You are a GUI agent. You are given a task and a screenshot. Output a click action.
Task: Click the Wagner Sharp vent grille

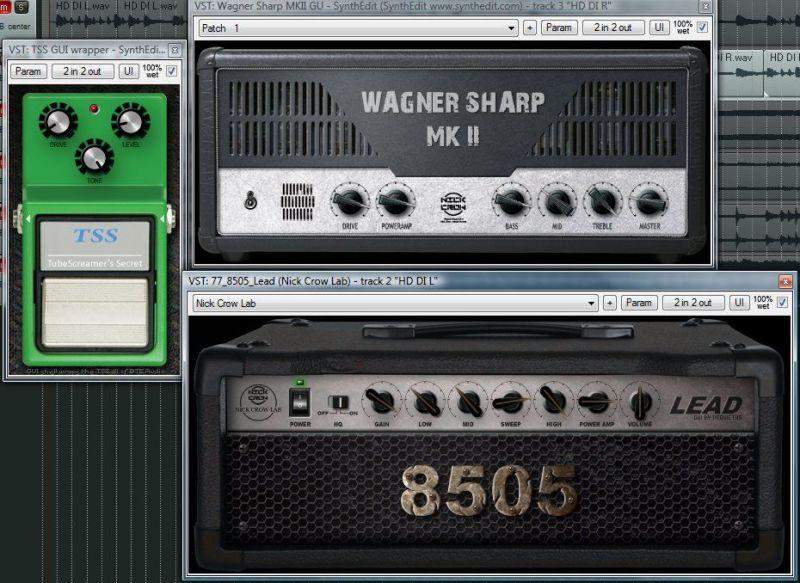(297, 201)
